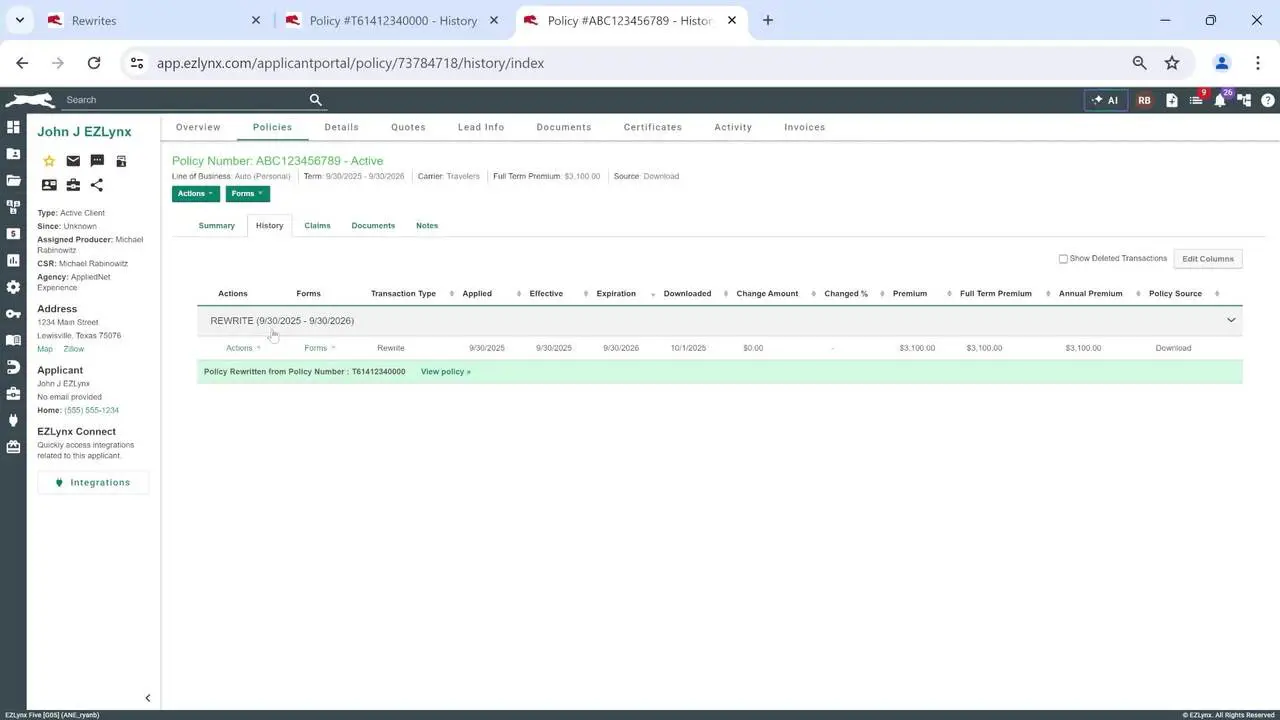Click the search magnifier icon in header
The width and height of the screenshot is (1280, 720).
[316, 100]
